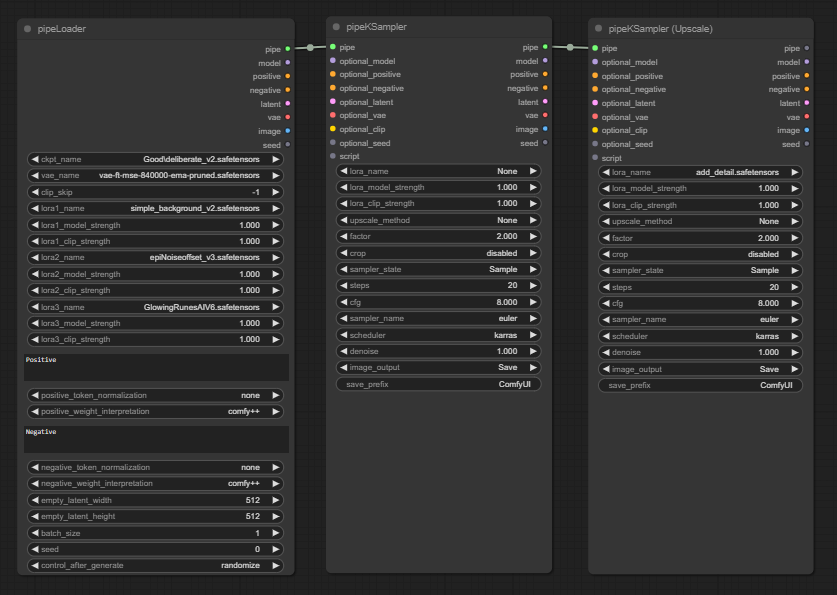
Task: Decrease cfg in pipeKSampler with left arrow
Action: pos(344,302)
